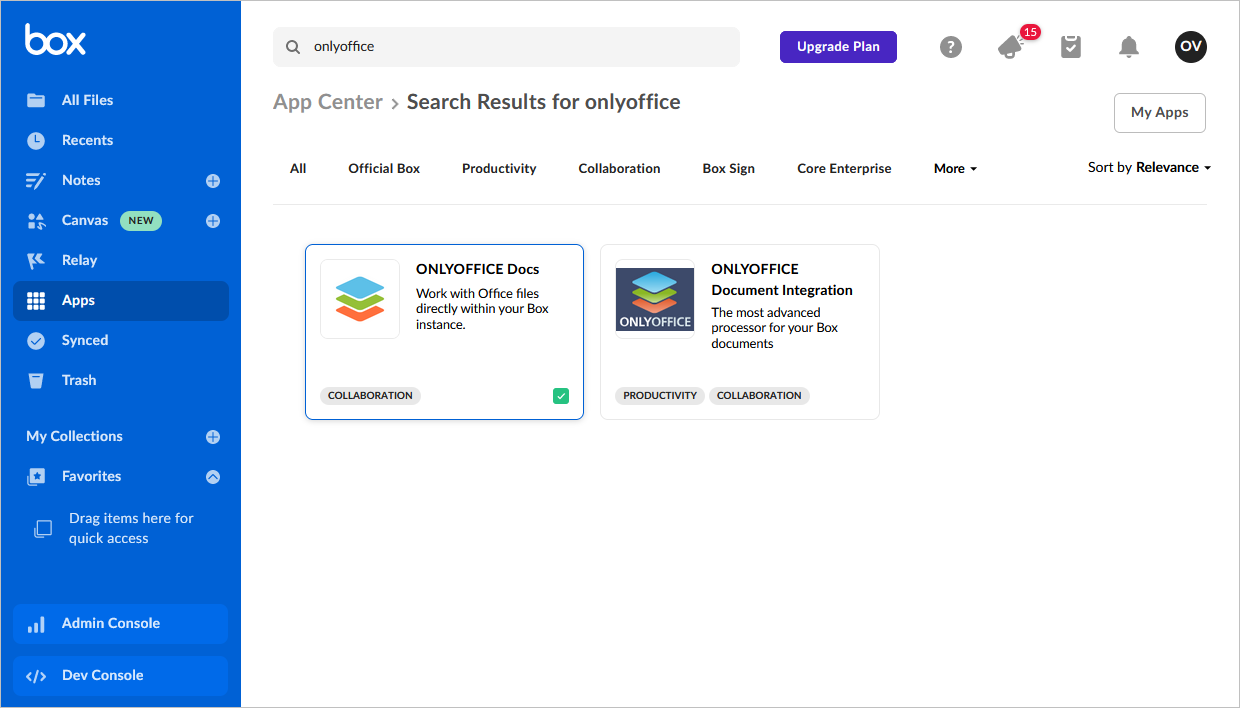This screenshot has height=708, width=1240.
Task: Check the notifications bell
Action: 1129,46
